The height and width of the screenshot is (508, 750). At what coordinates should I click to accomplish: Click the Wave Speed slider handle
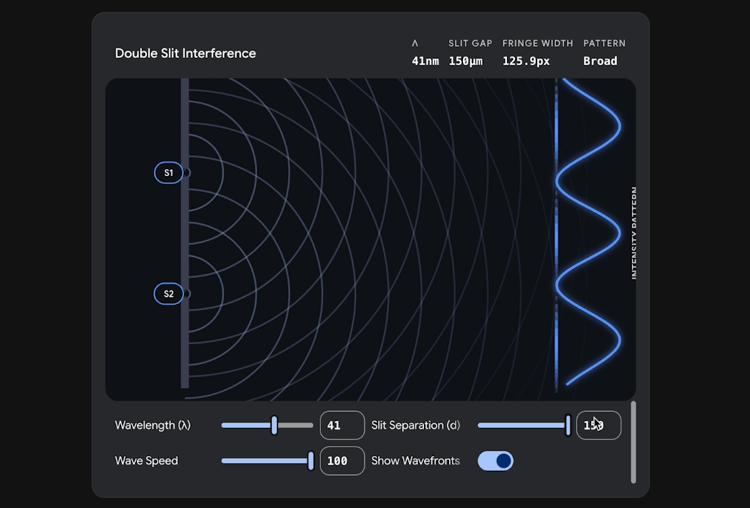tap(311, 460)
